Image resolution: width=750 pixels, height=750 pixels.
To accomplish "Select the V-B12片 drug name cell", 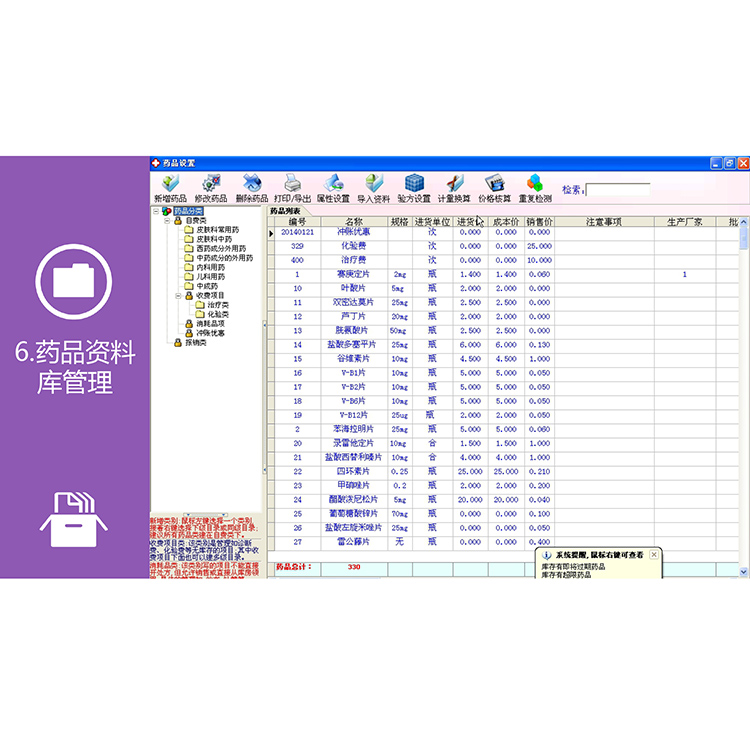I will click(354, 415).
